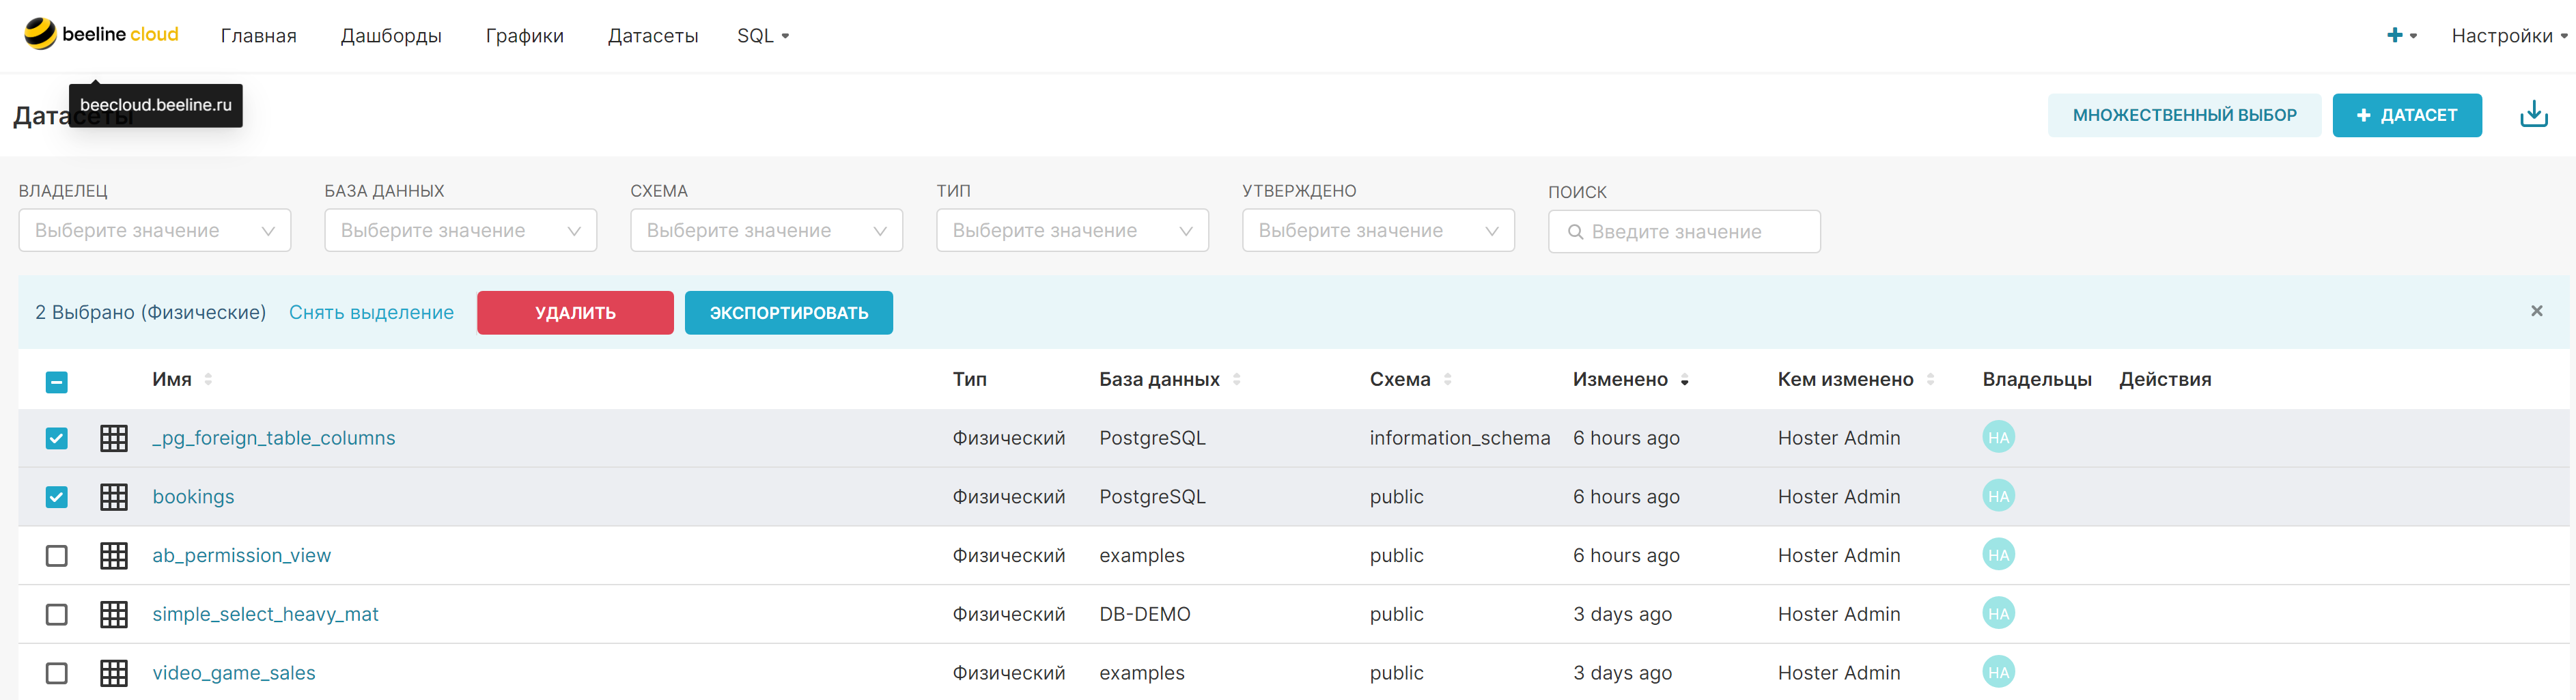Open Датасеты in navigation
Viewport: 2576px width, 700px height.
tap(653, 35)
